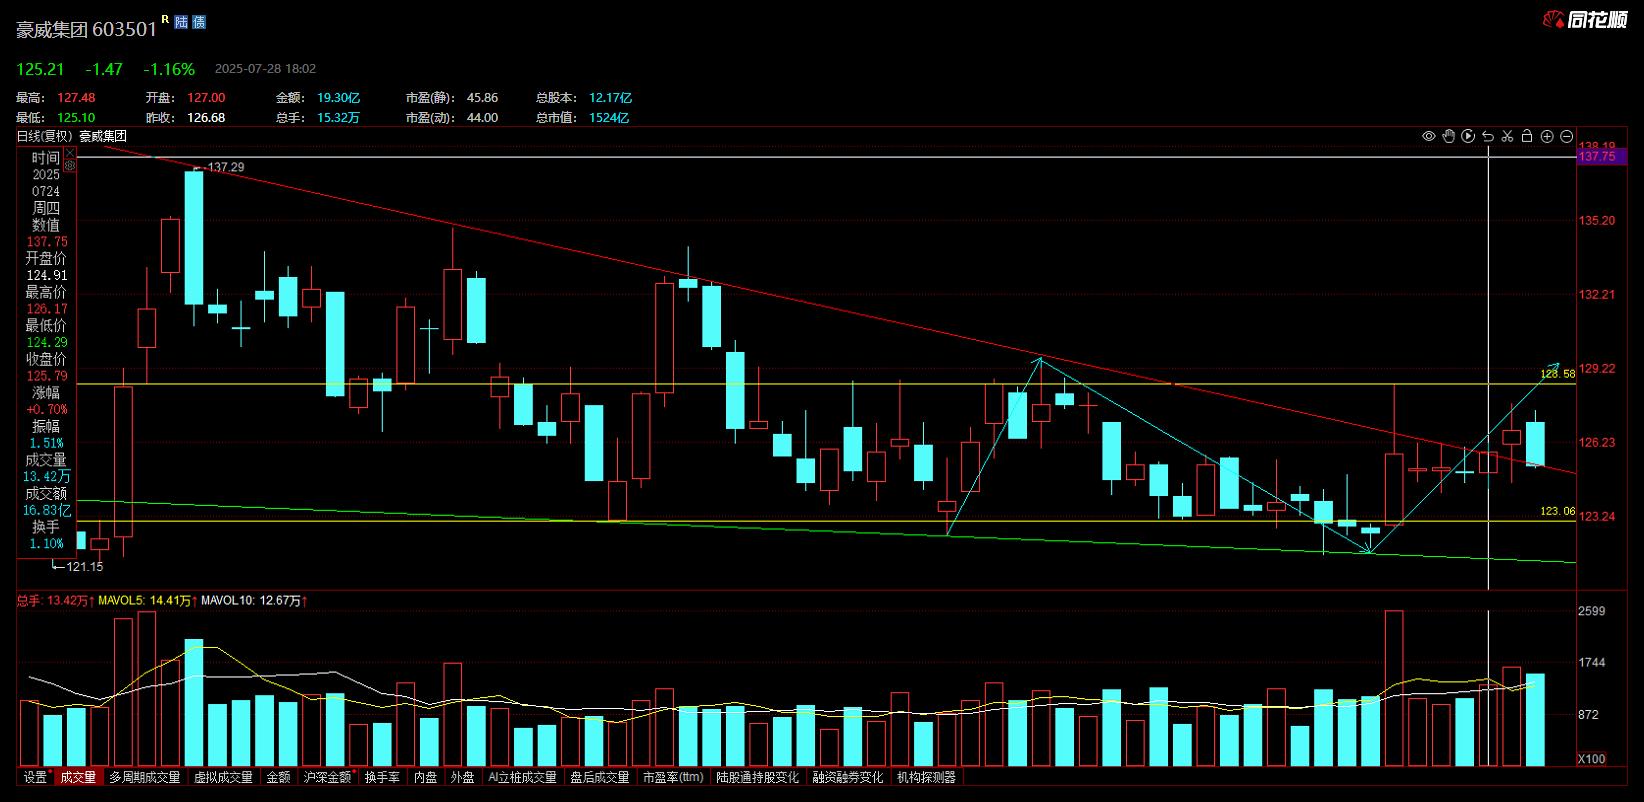The width and height of the screenshot is (1644, 802).
Task: Click the 日线(复权) period label
Action: (45, 137)
